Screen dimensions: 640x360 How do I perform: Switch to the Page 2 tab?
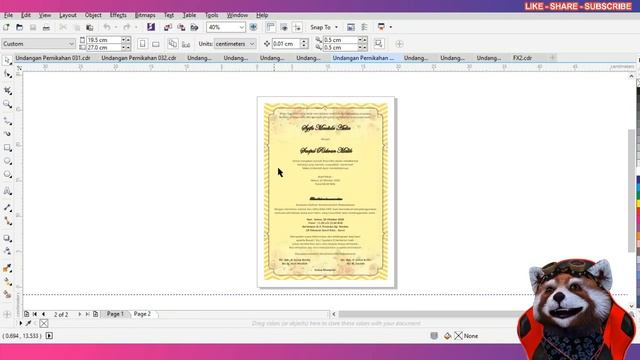pyautogui.click(x=142, y=314)
